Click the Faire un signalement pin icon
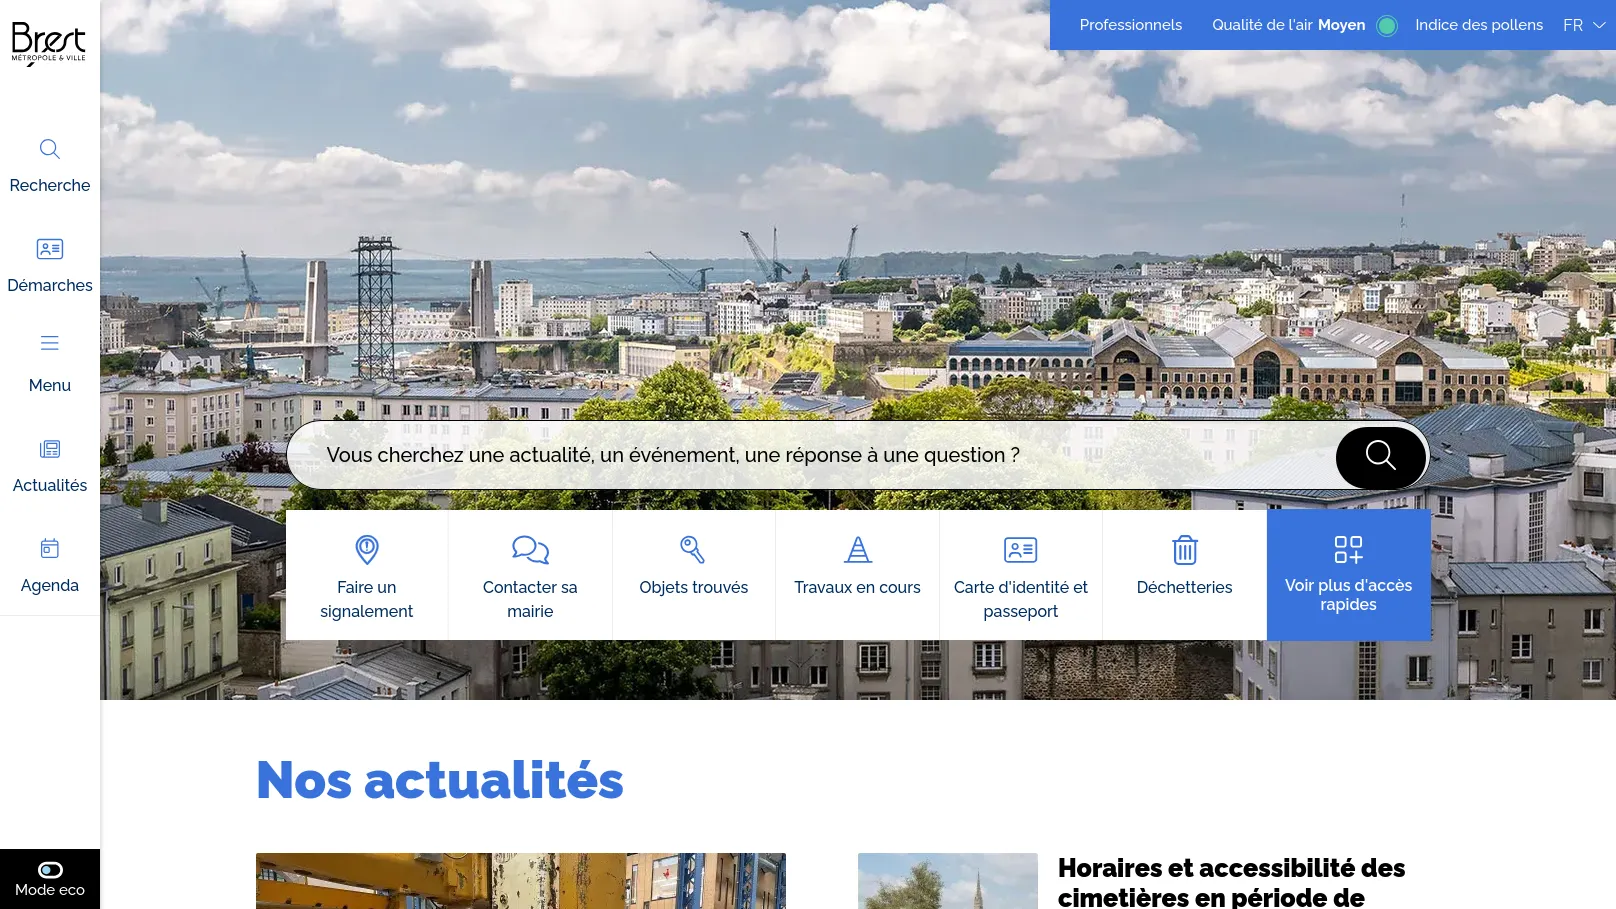The width and height of the screenshot is (1616, 909). coord(367,549)
